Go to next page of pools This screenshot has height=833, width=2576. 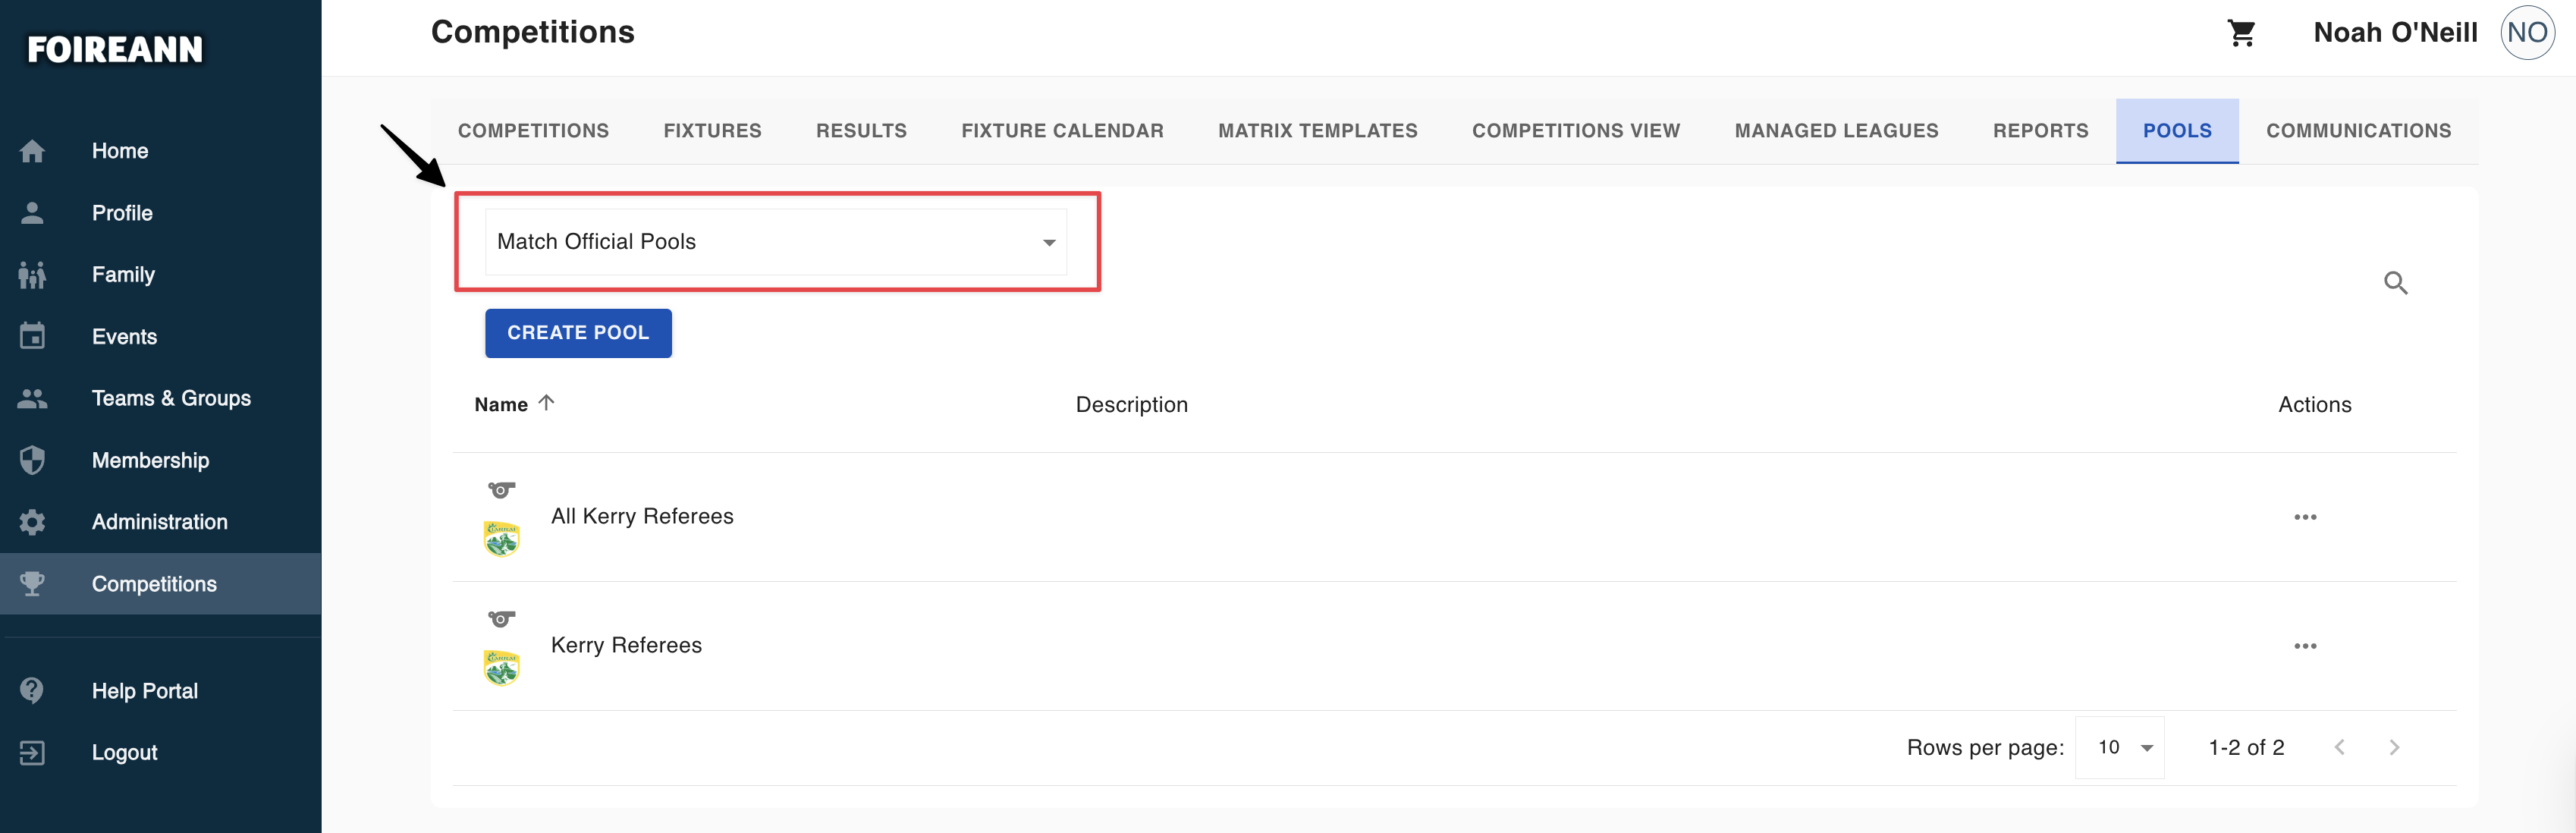[2394, 747]
